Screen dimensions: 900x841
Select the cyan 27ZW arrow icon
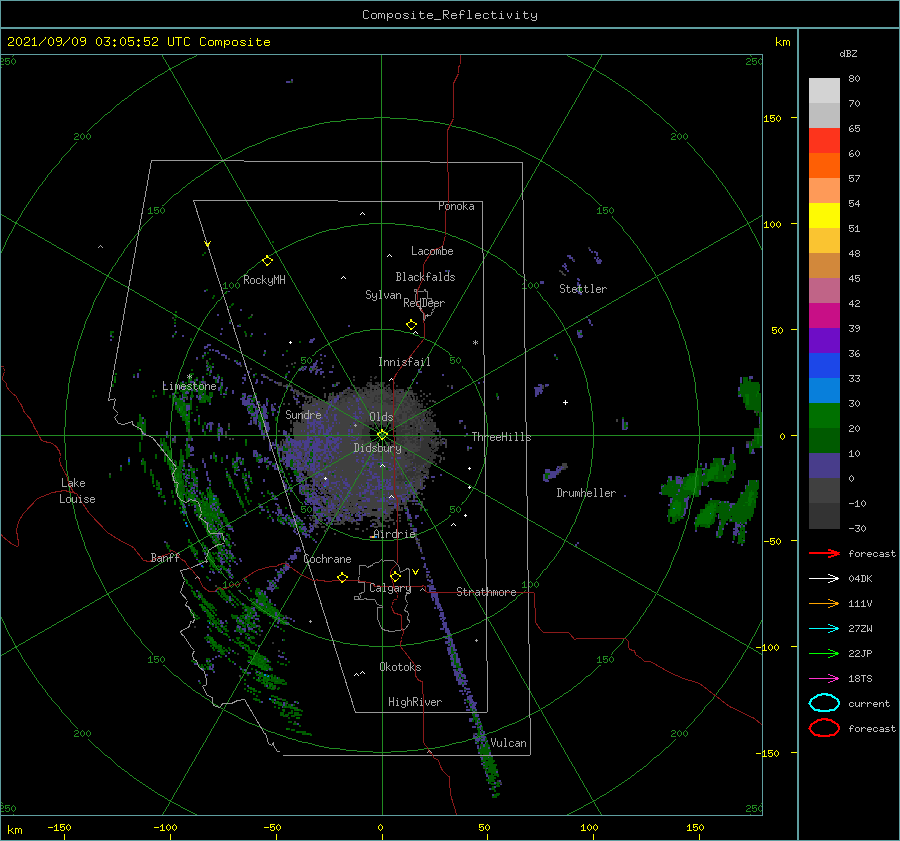[824, 629]
